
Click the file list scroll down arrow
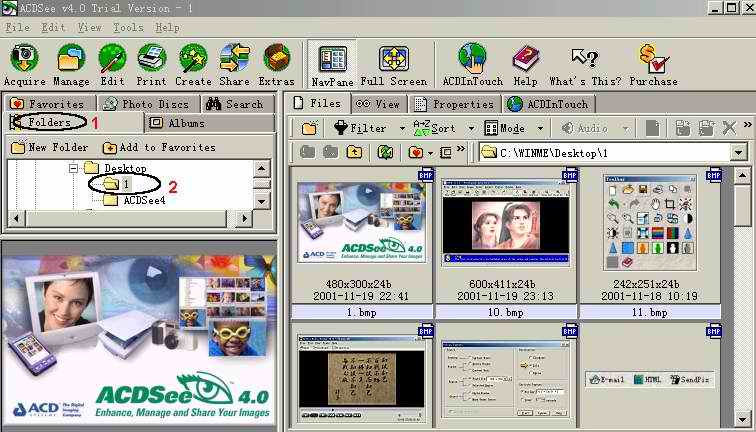[743, 419]
